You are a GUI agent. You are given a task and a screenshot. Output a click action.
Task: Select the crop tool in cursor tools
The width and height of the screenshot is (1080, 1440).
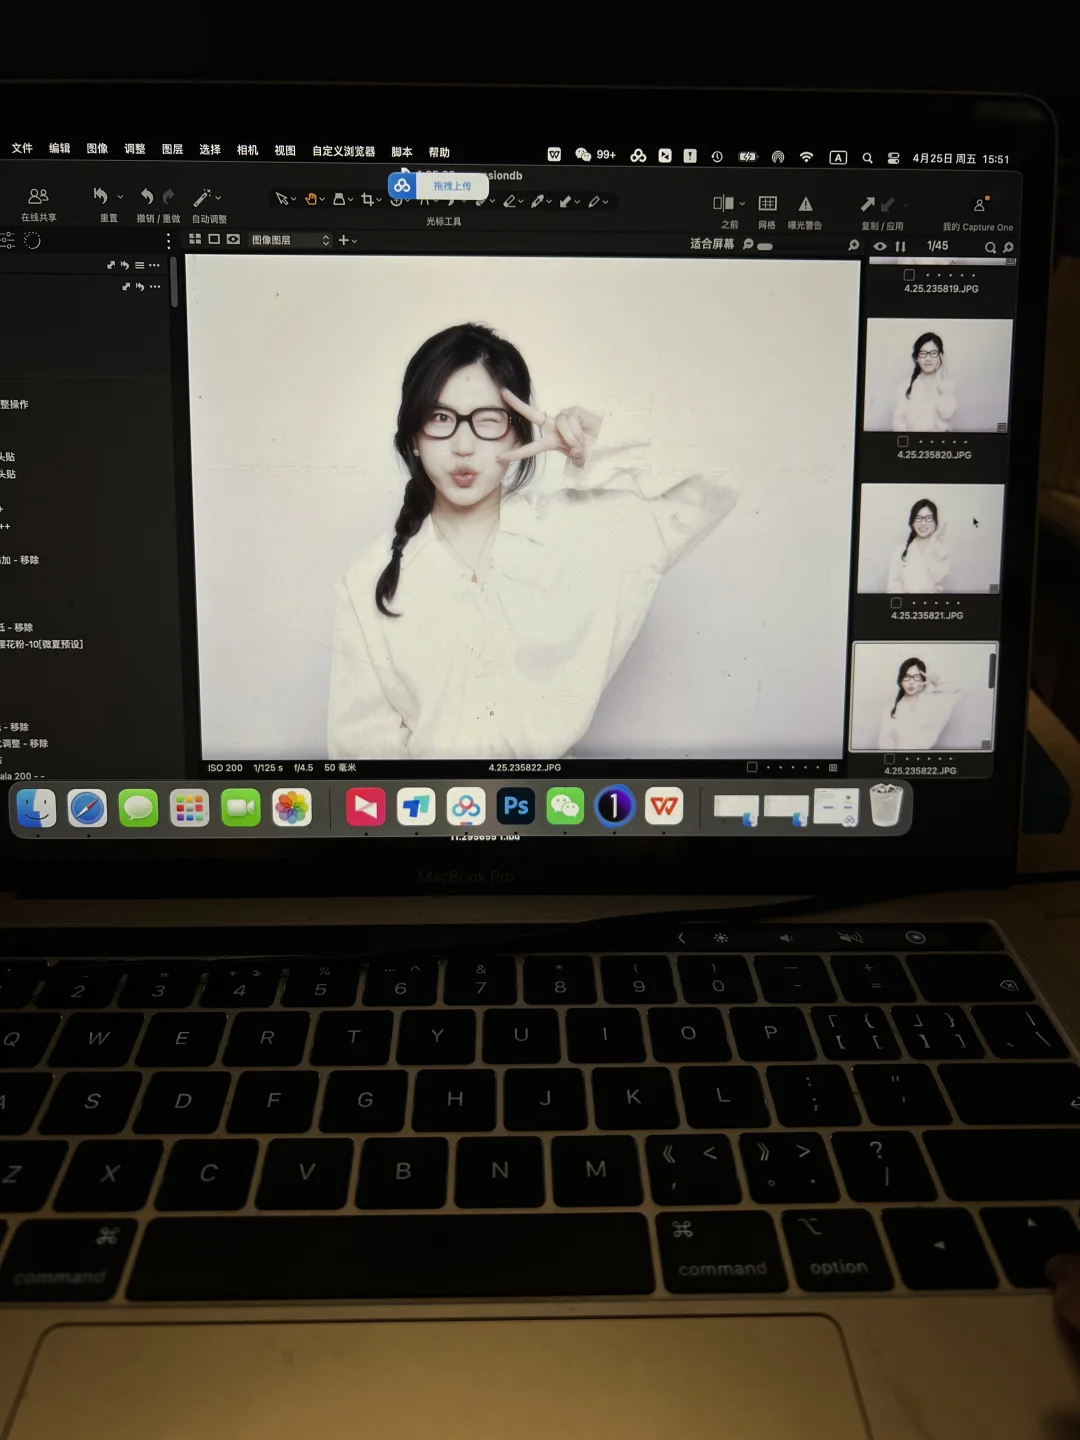click(x=367, y=200)
